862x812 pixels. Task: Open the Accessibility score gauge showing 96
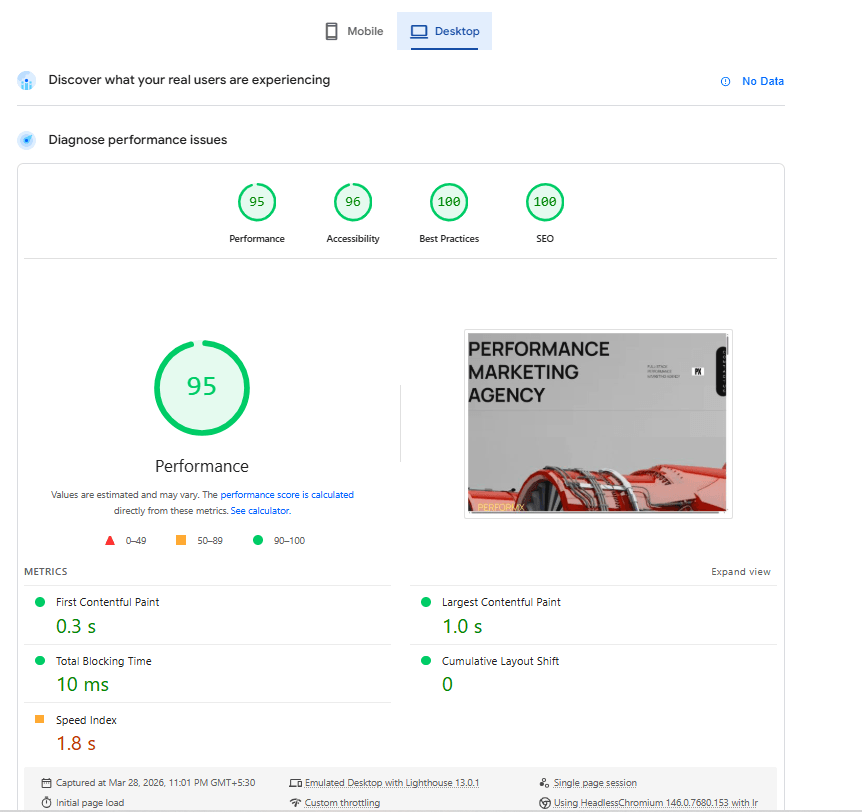(353, 202)
